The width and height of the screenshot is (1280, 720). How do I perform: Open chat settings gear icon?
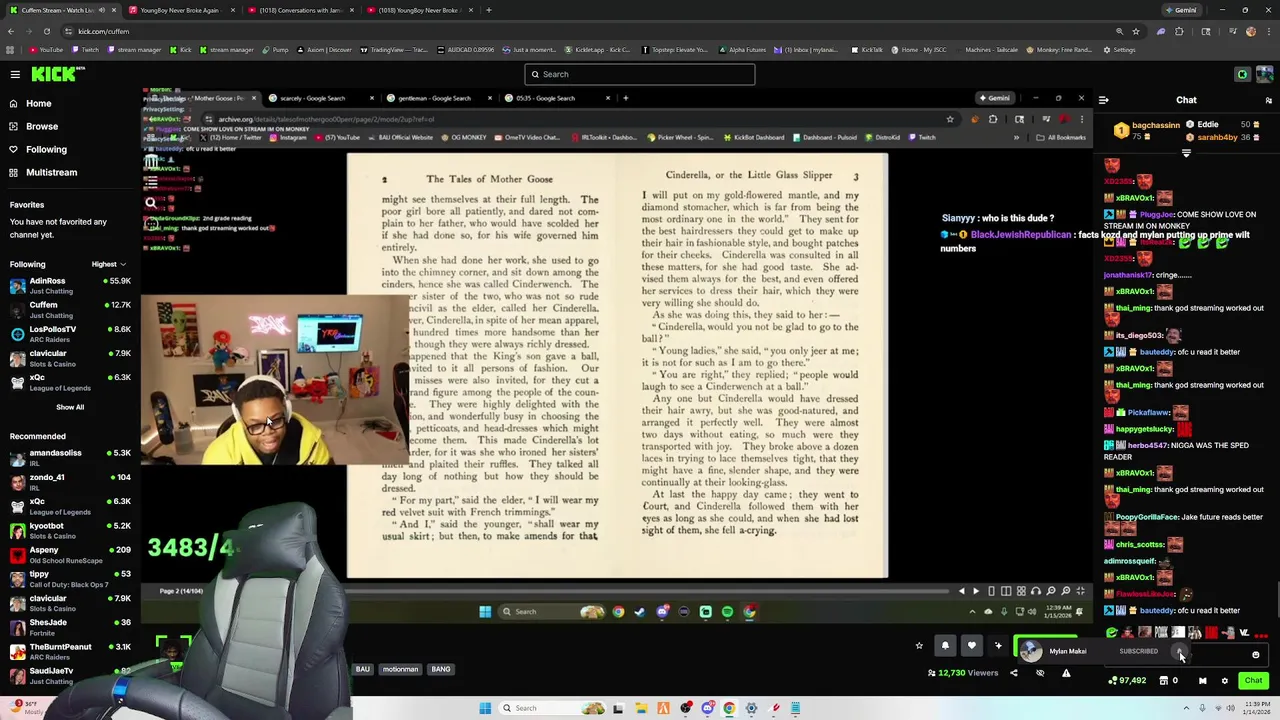(1224, 681)
